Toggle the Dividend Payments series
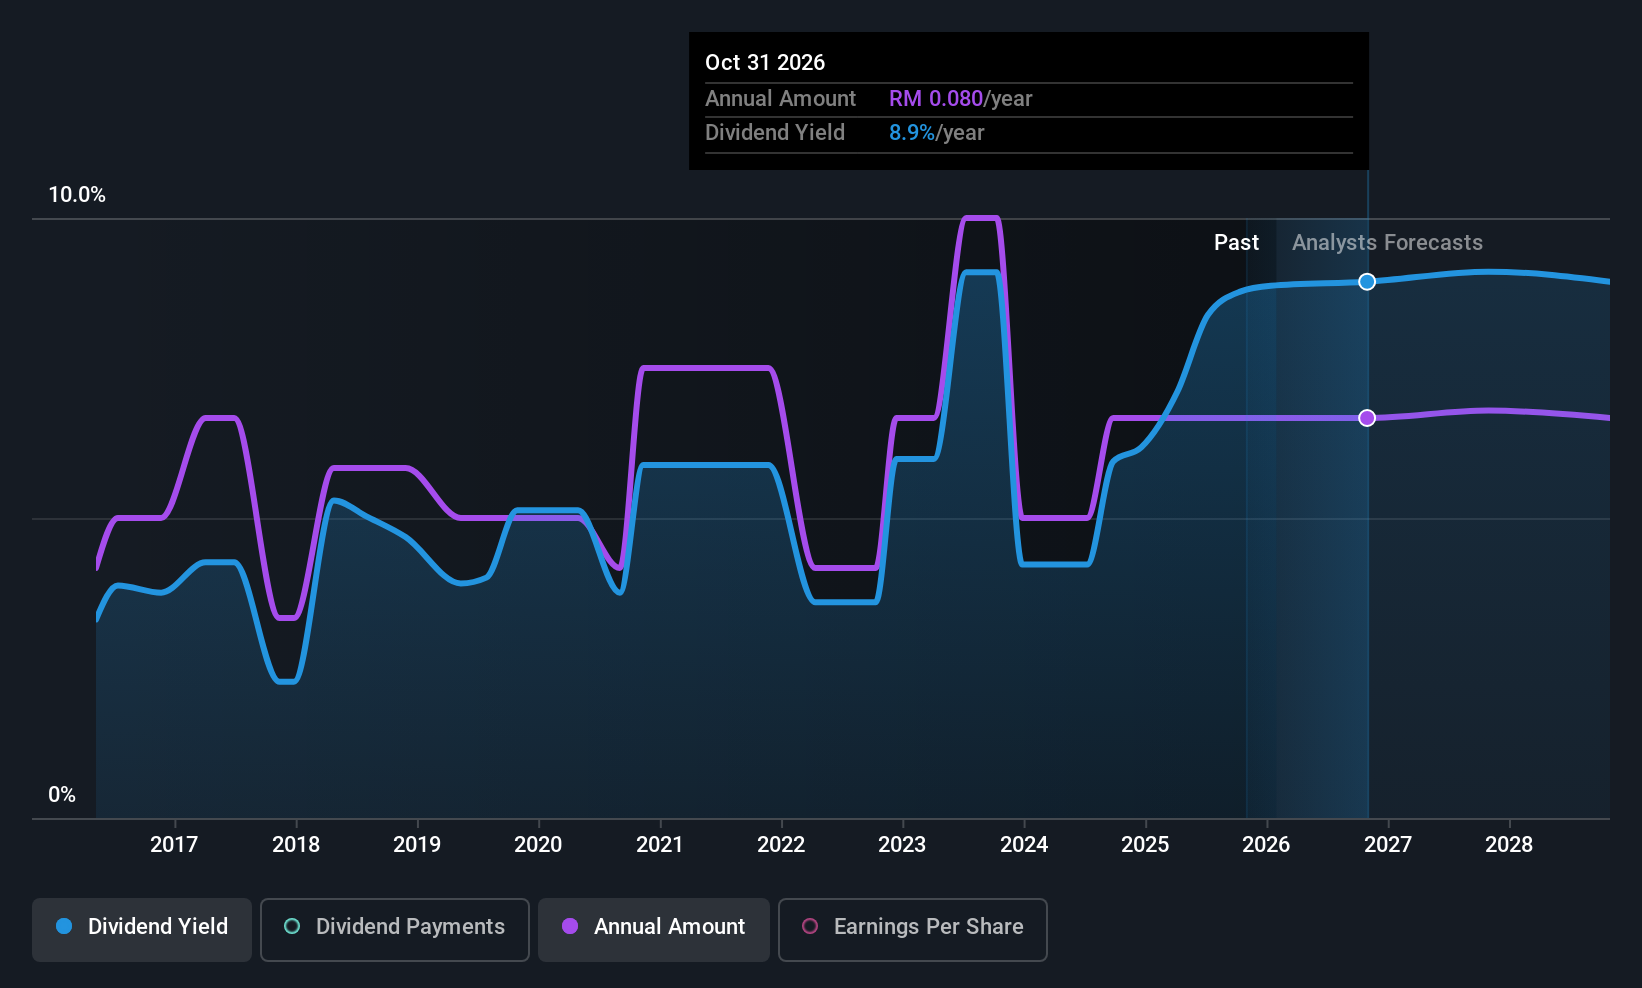1642x988 pixels. (395, 929)
